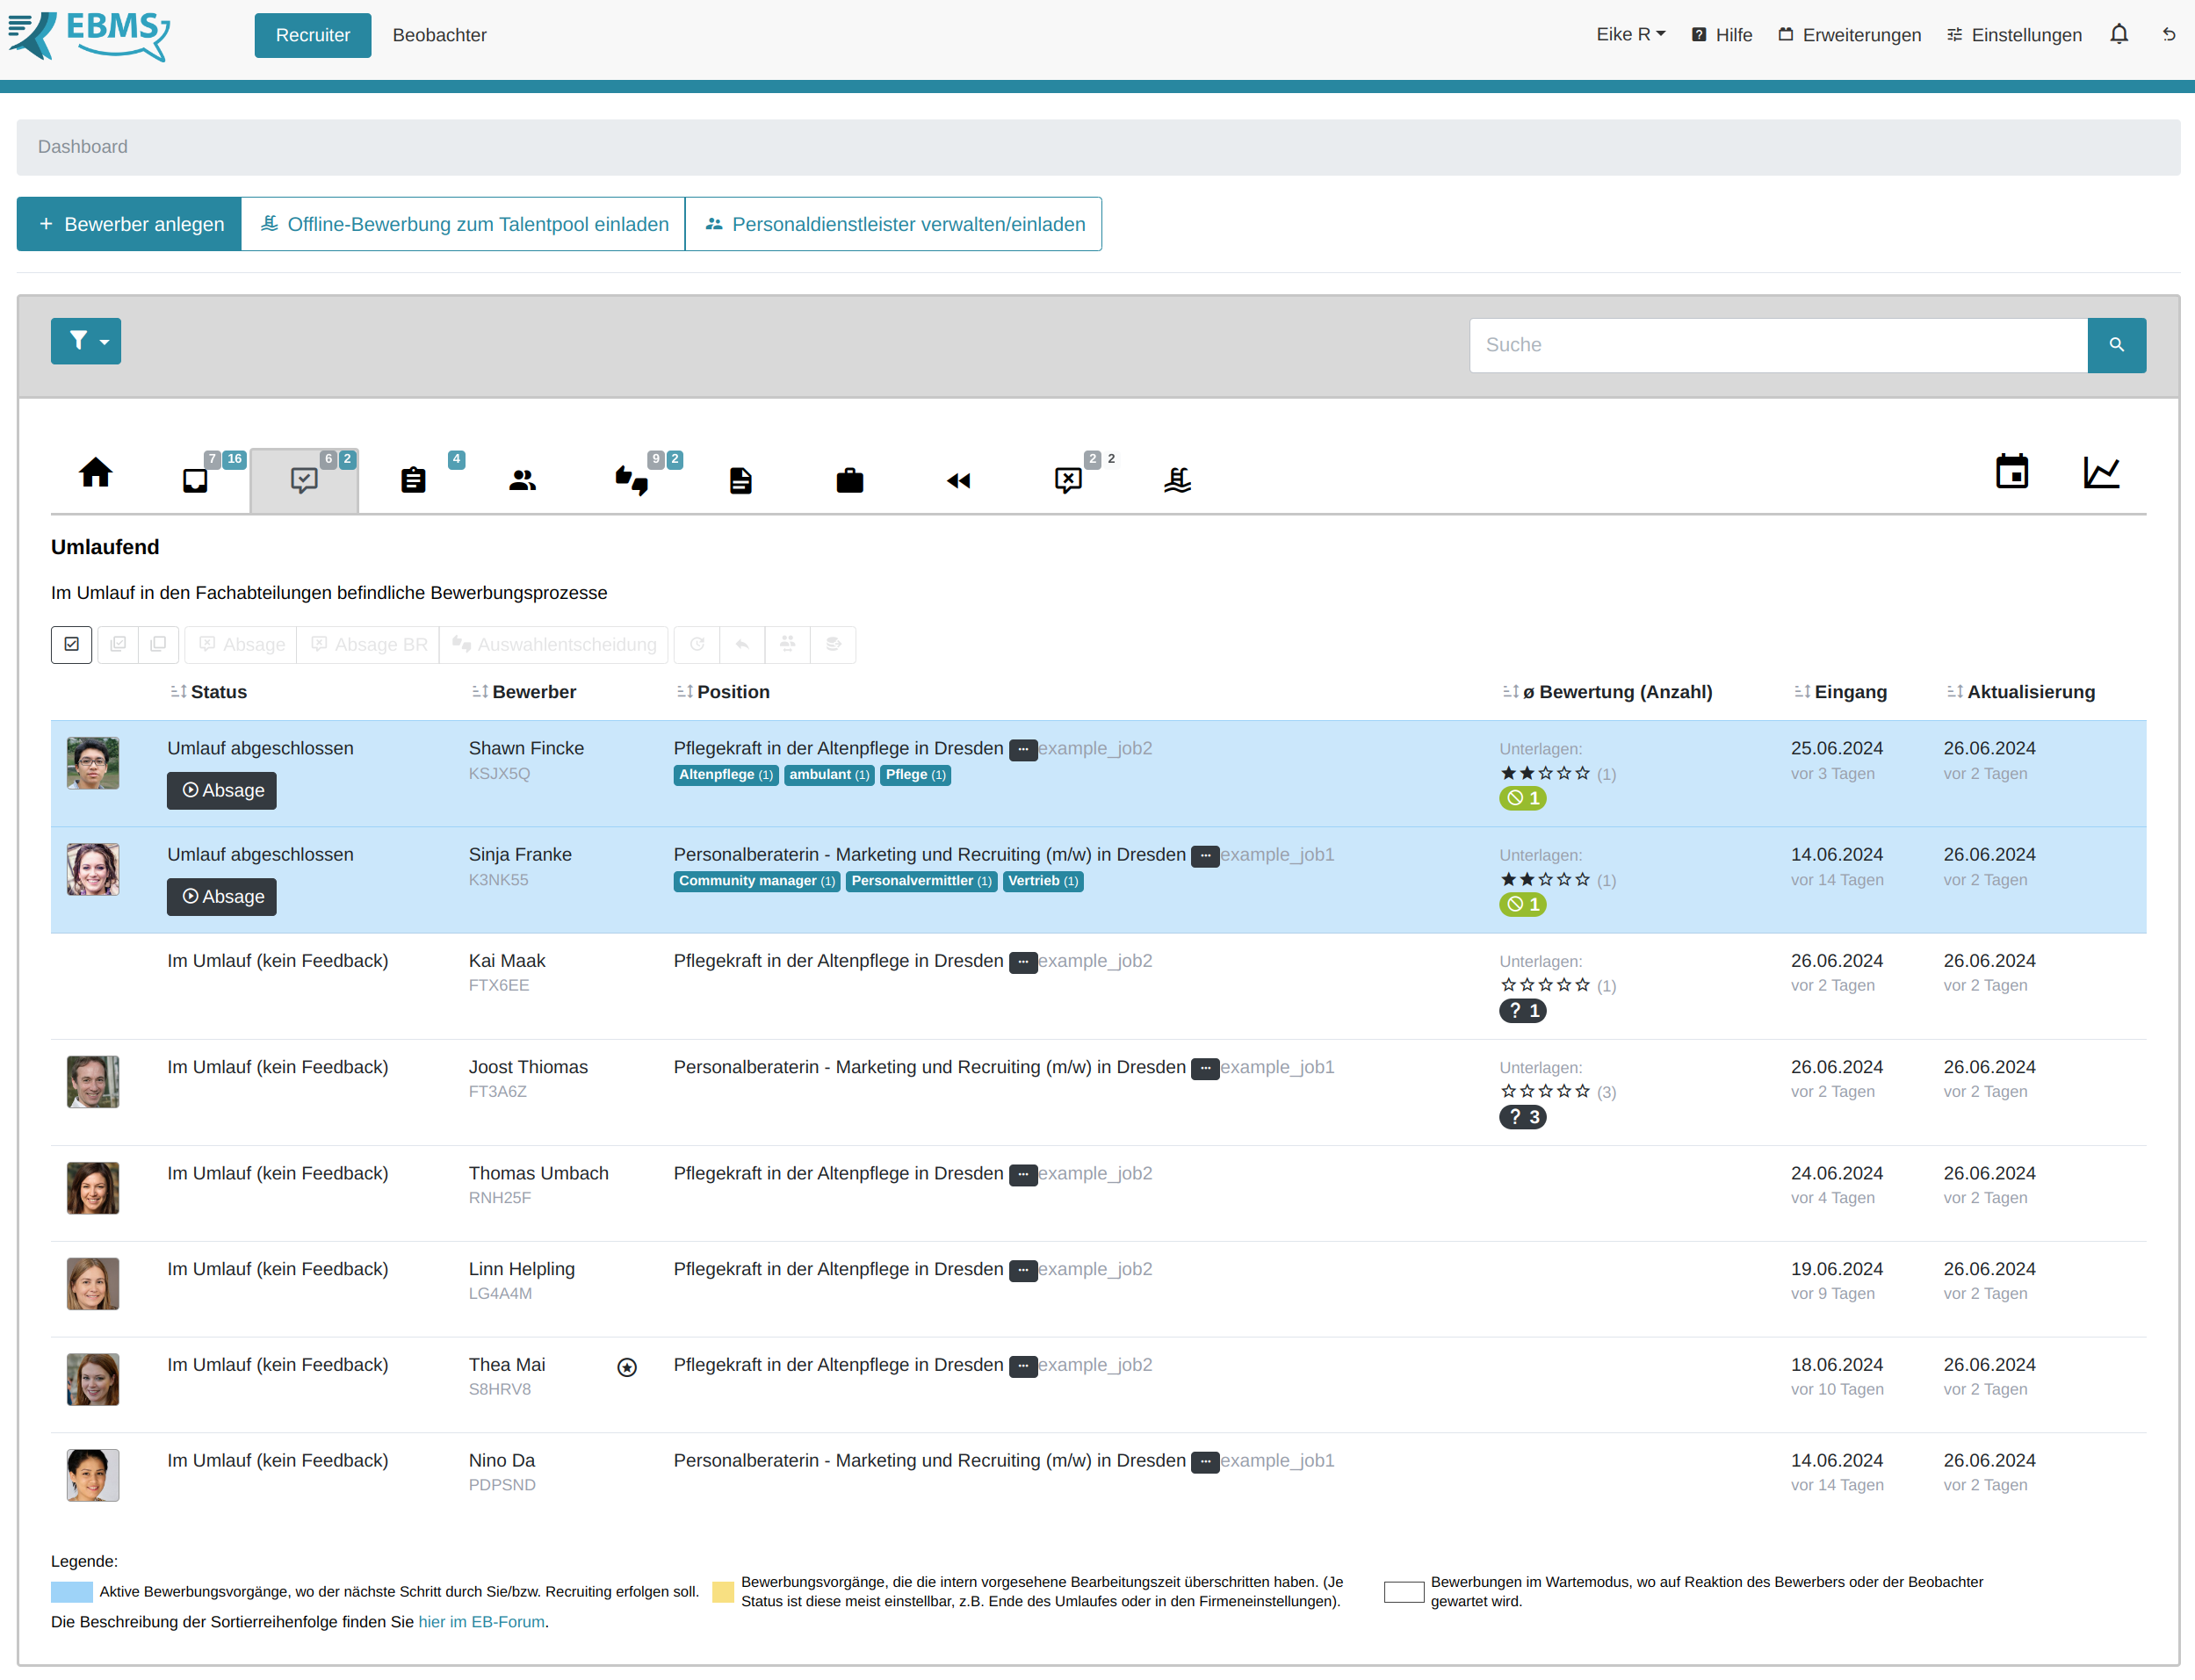Open the calendar view icon
The width and height of the screenshot is (2195, 1680).
pos(2011,472)
